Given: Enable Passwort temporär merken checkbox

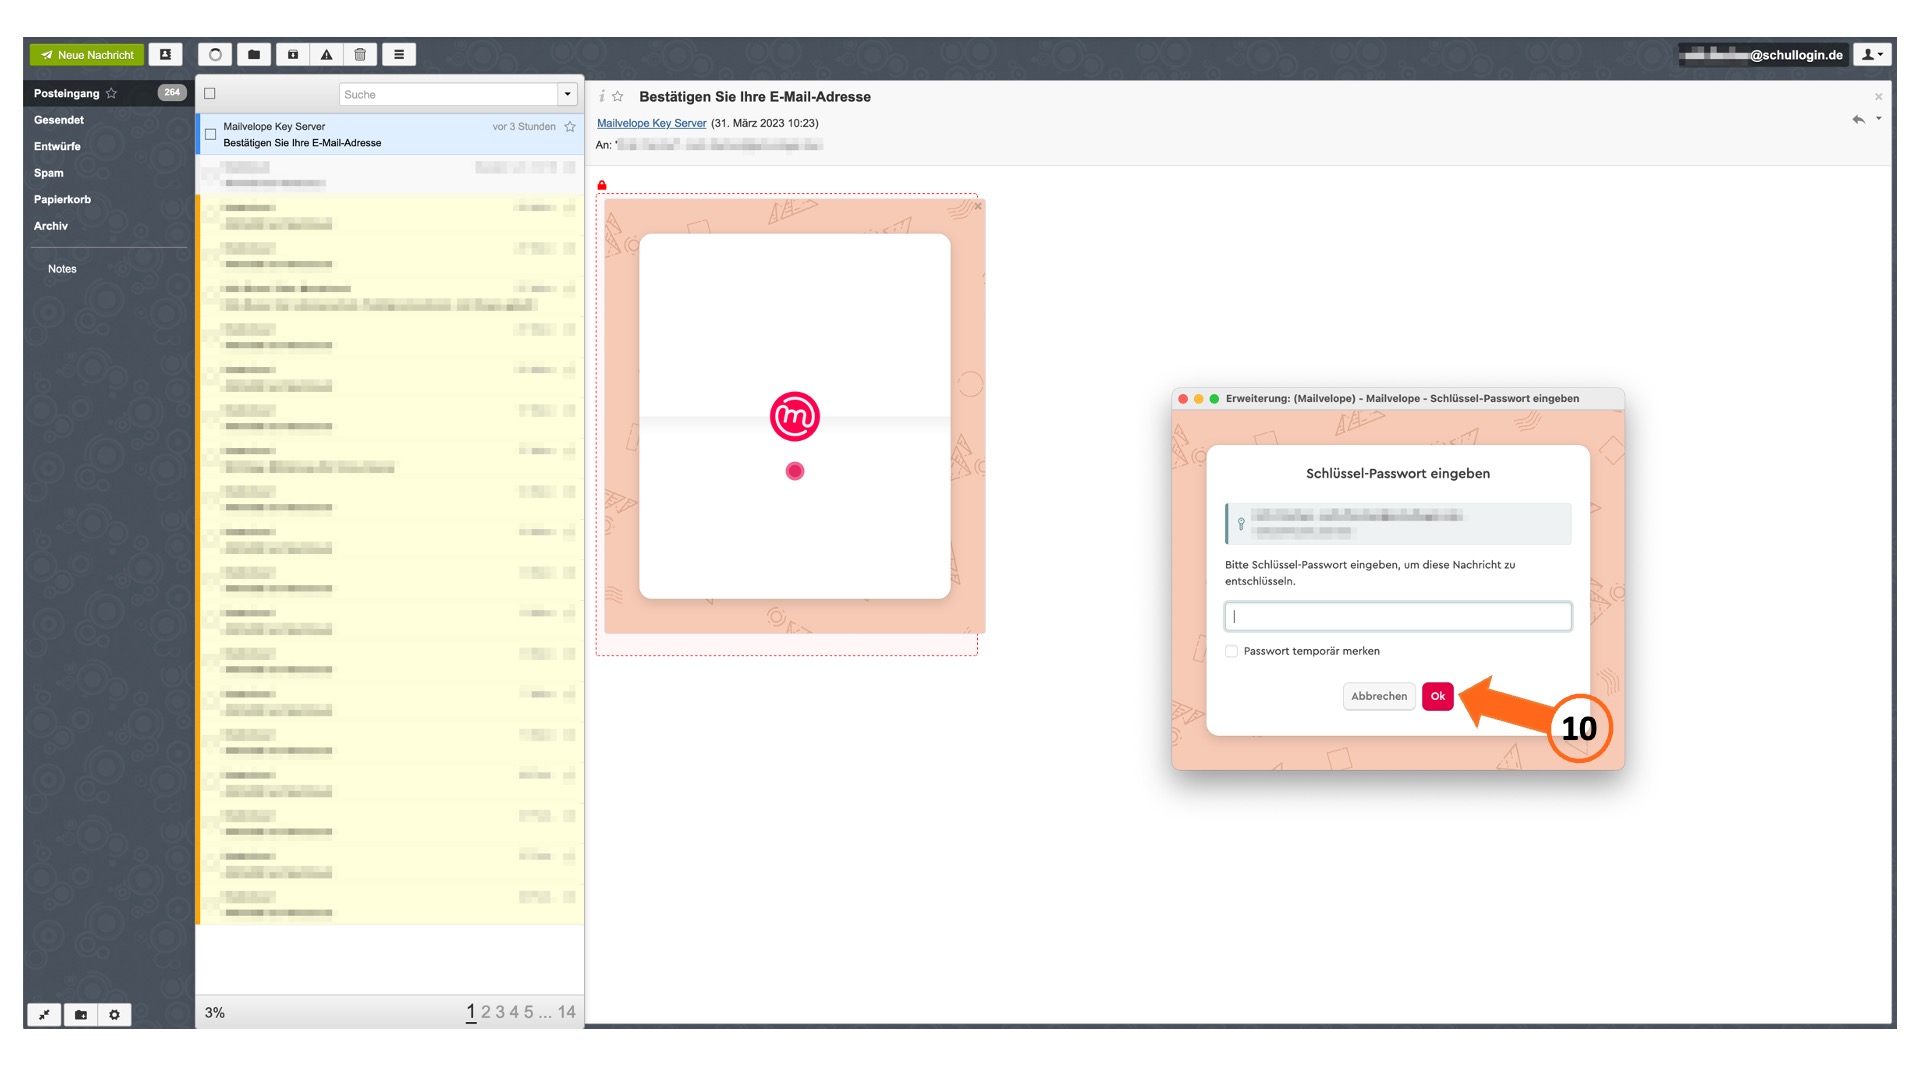Looking at the screenshot, I should coord(1232,651).
